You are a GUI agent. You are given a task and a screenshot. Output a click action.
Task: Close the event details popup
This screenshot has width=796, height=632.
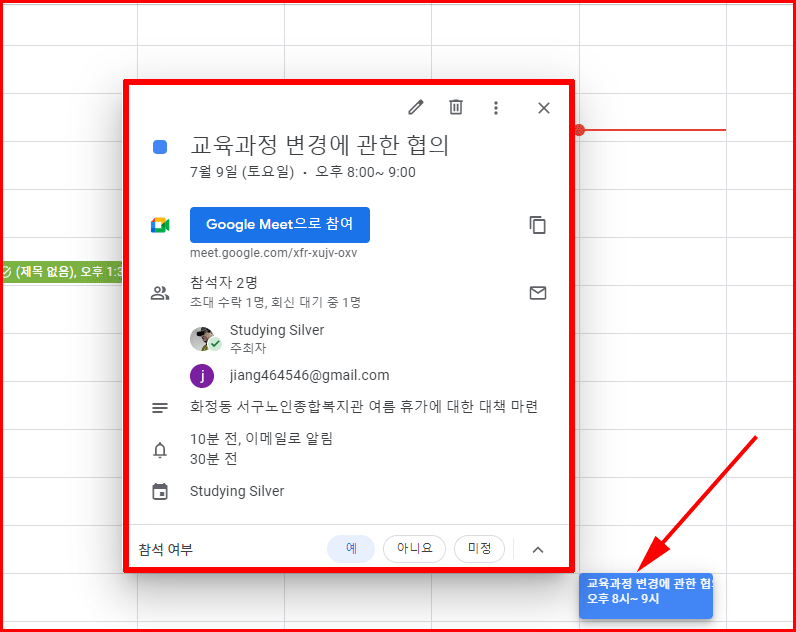pyautogui.click(x=544, y=108)
